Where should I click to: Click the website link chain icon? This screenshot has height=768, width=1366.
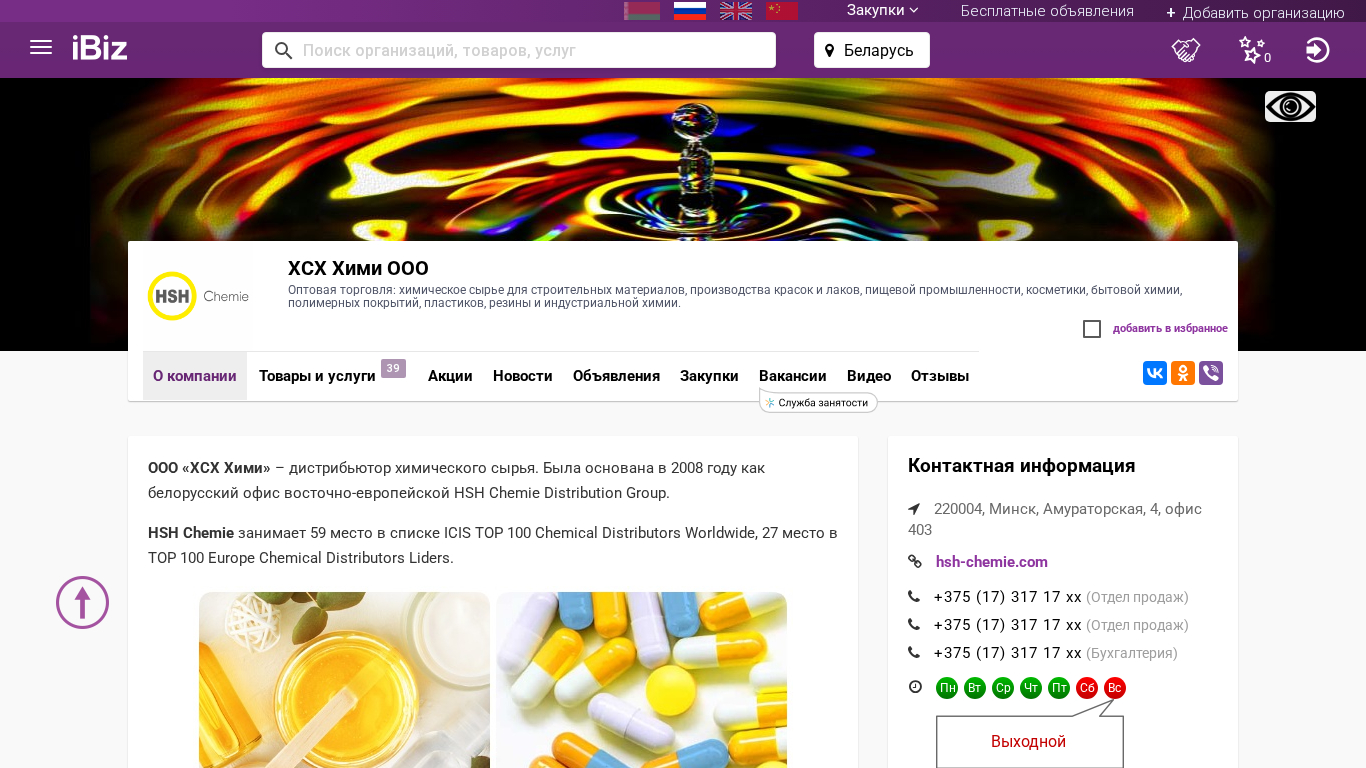tap(914, 562)
